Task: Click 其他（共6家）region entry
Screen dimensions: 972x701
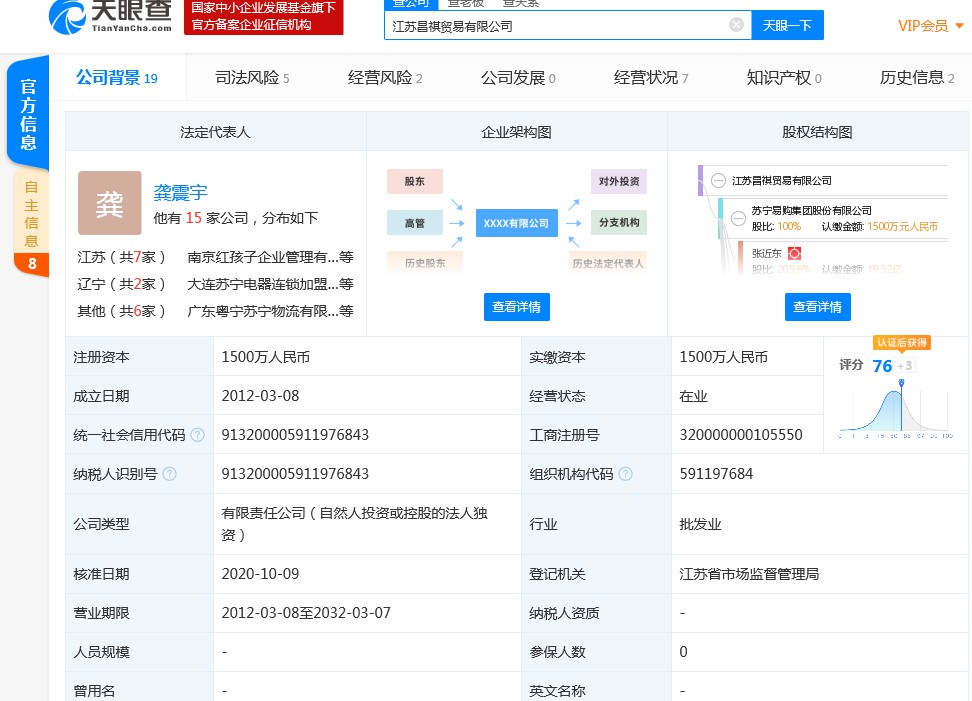Action: click(x=122, y=311)
